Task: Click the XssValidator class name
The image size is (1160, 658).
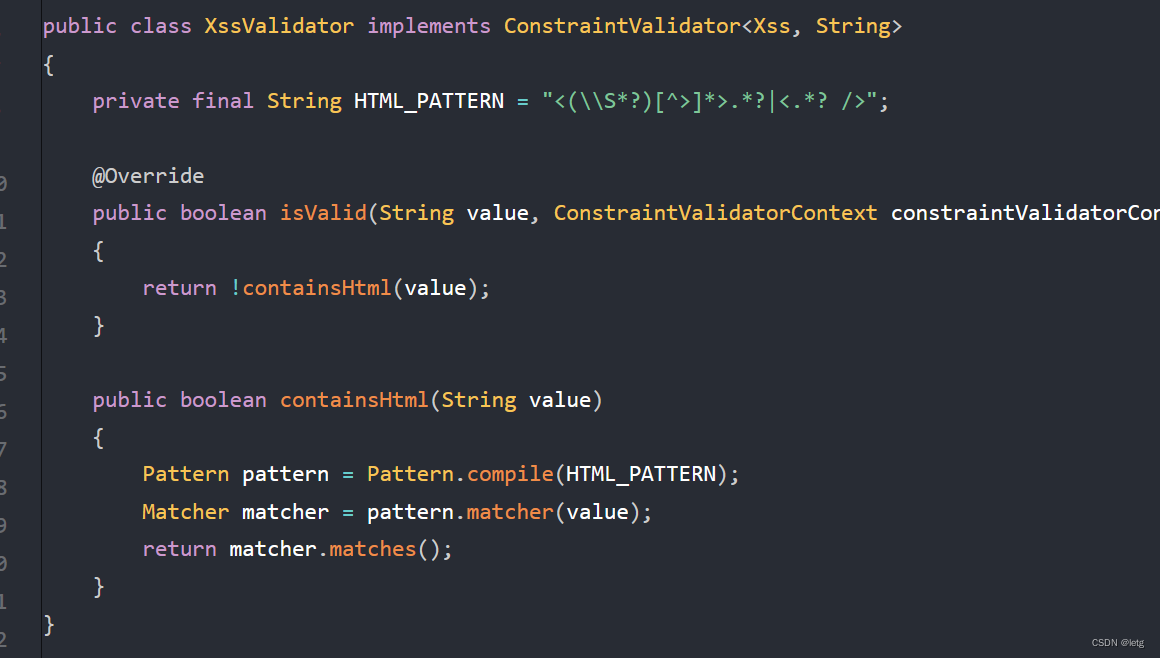Action: tap(279, 26)
